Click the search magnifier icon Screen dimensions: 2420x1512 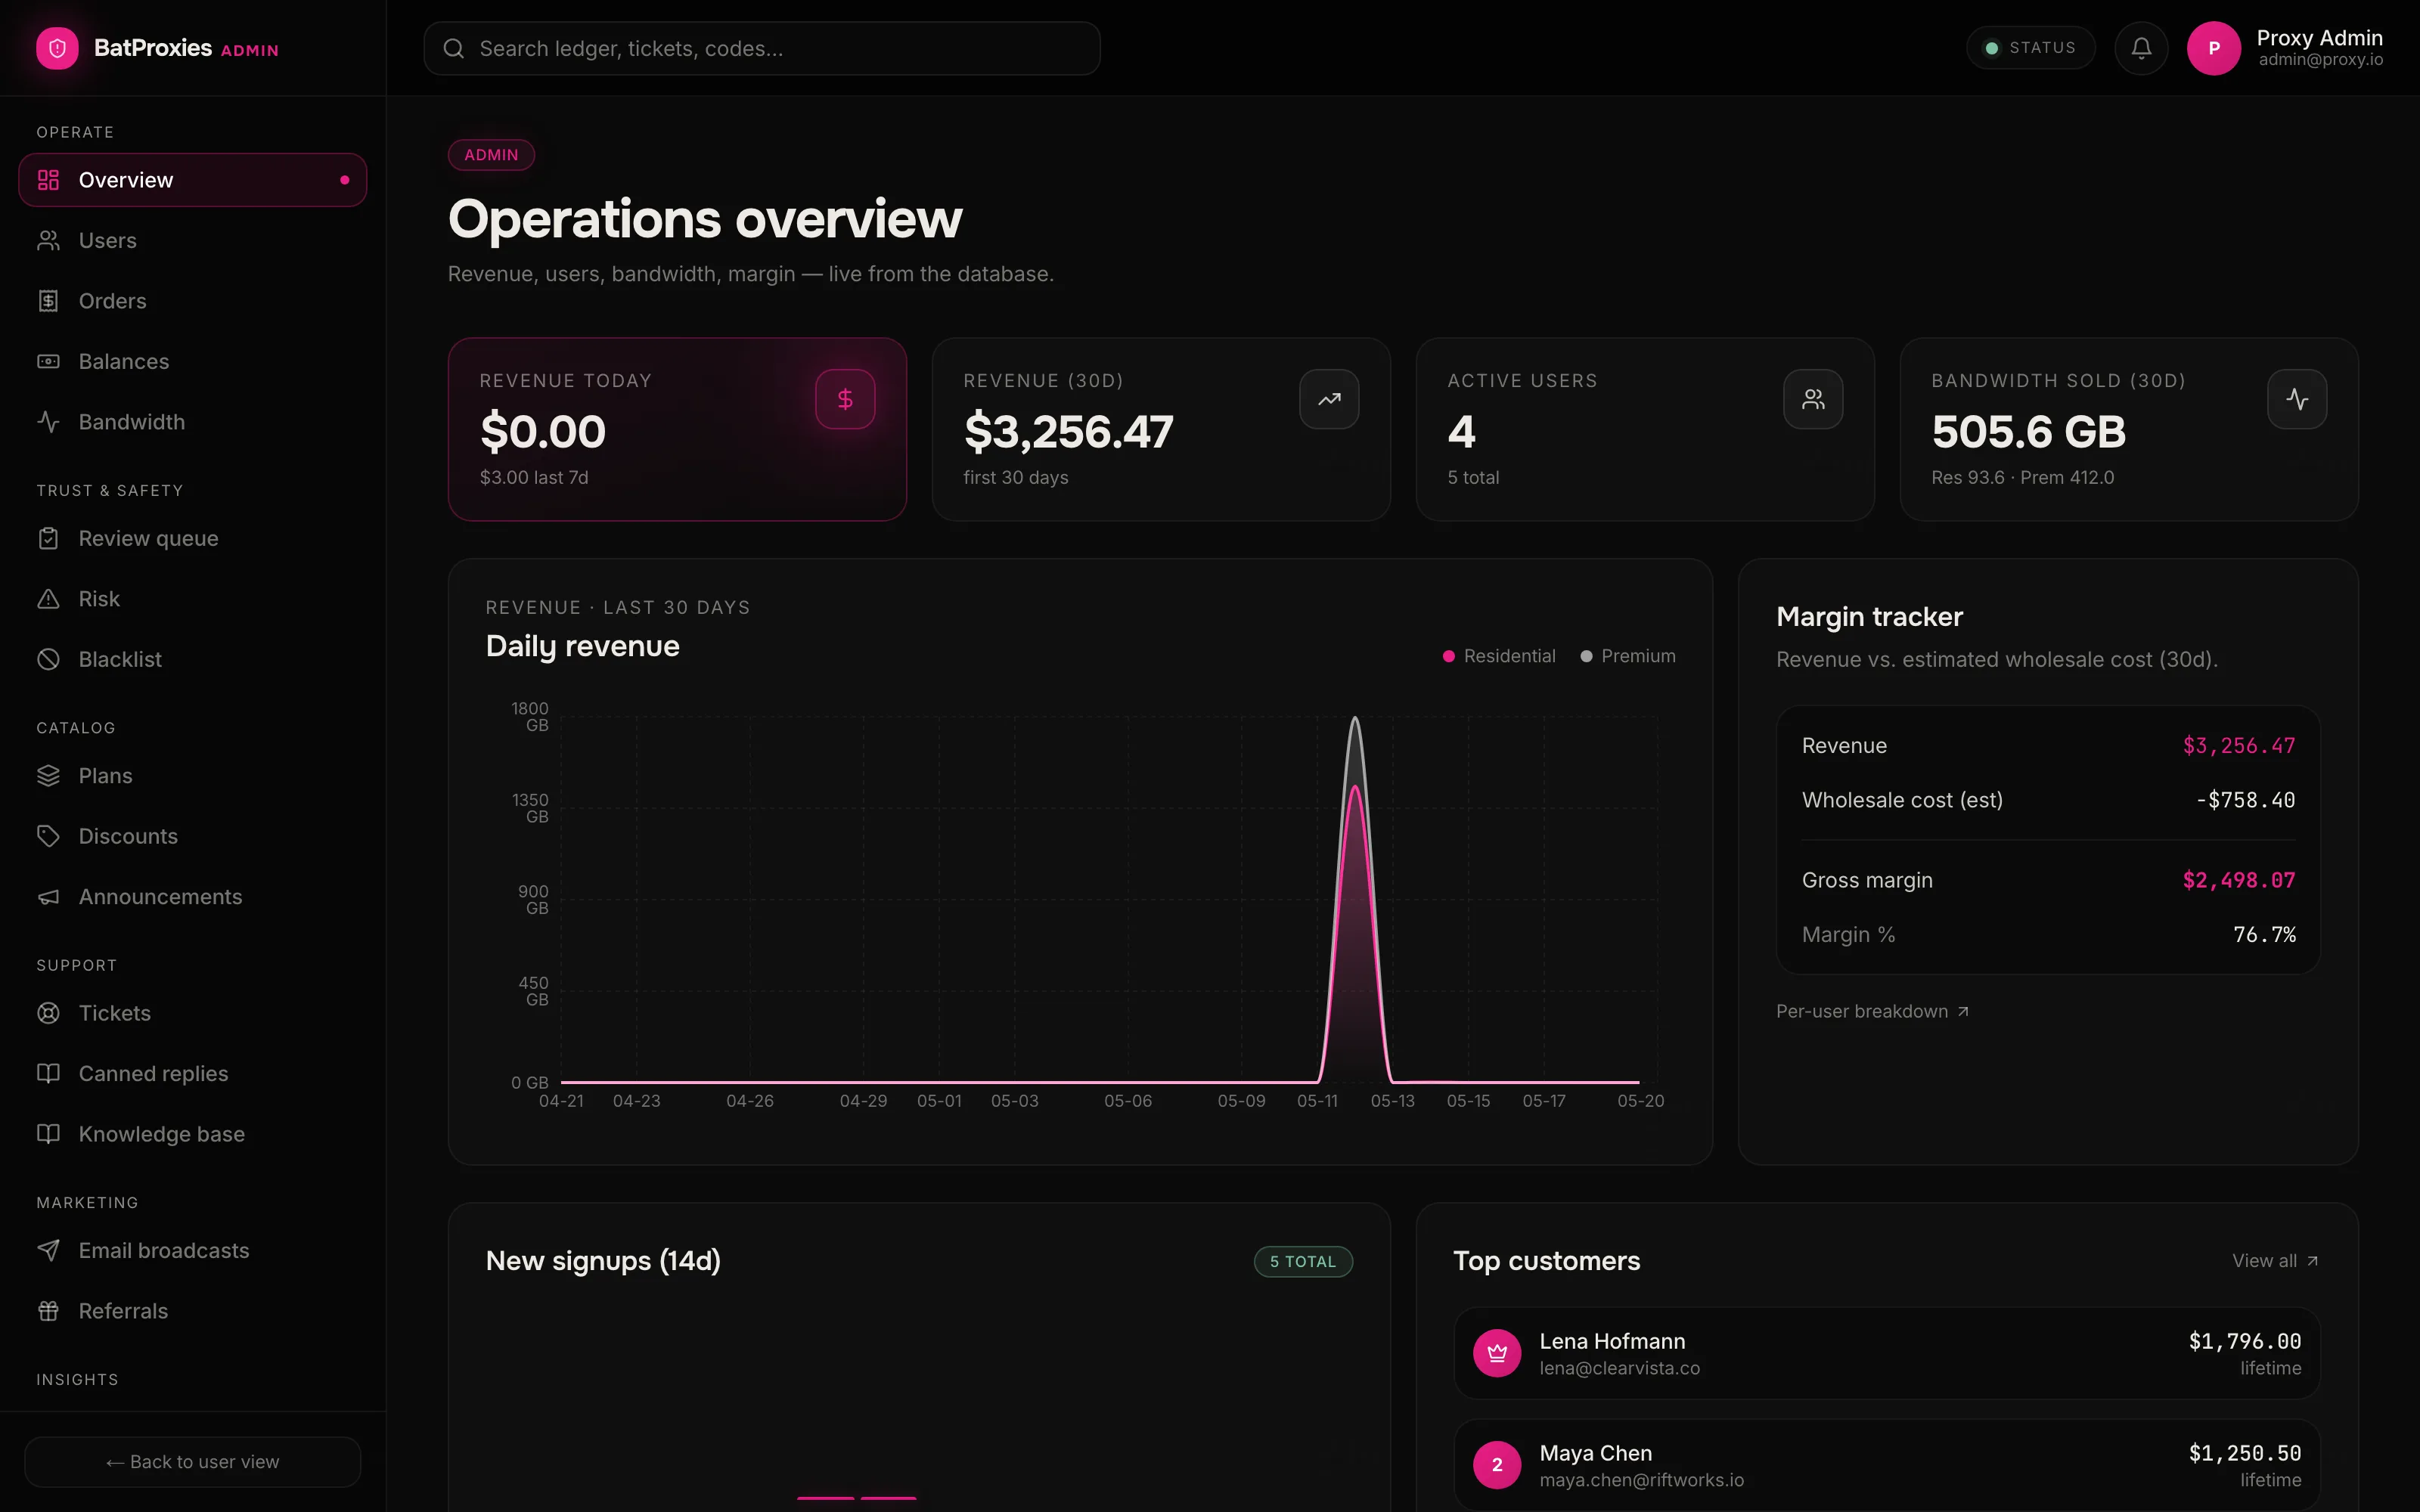[x=453, y=48]
